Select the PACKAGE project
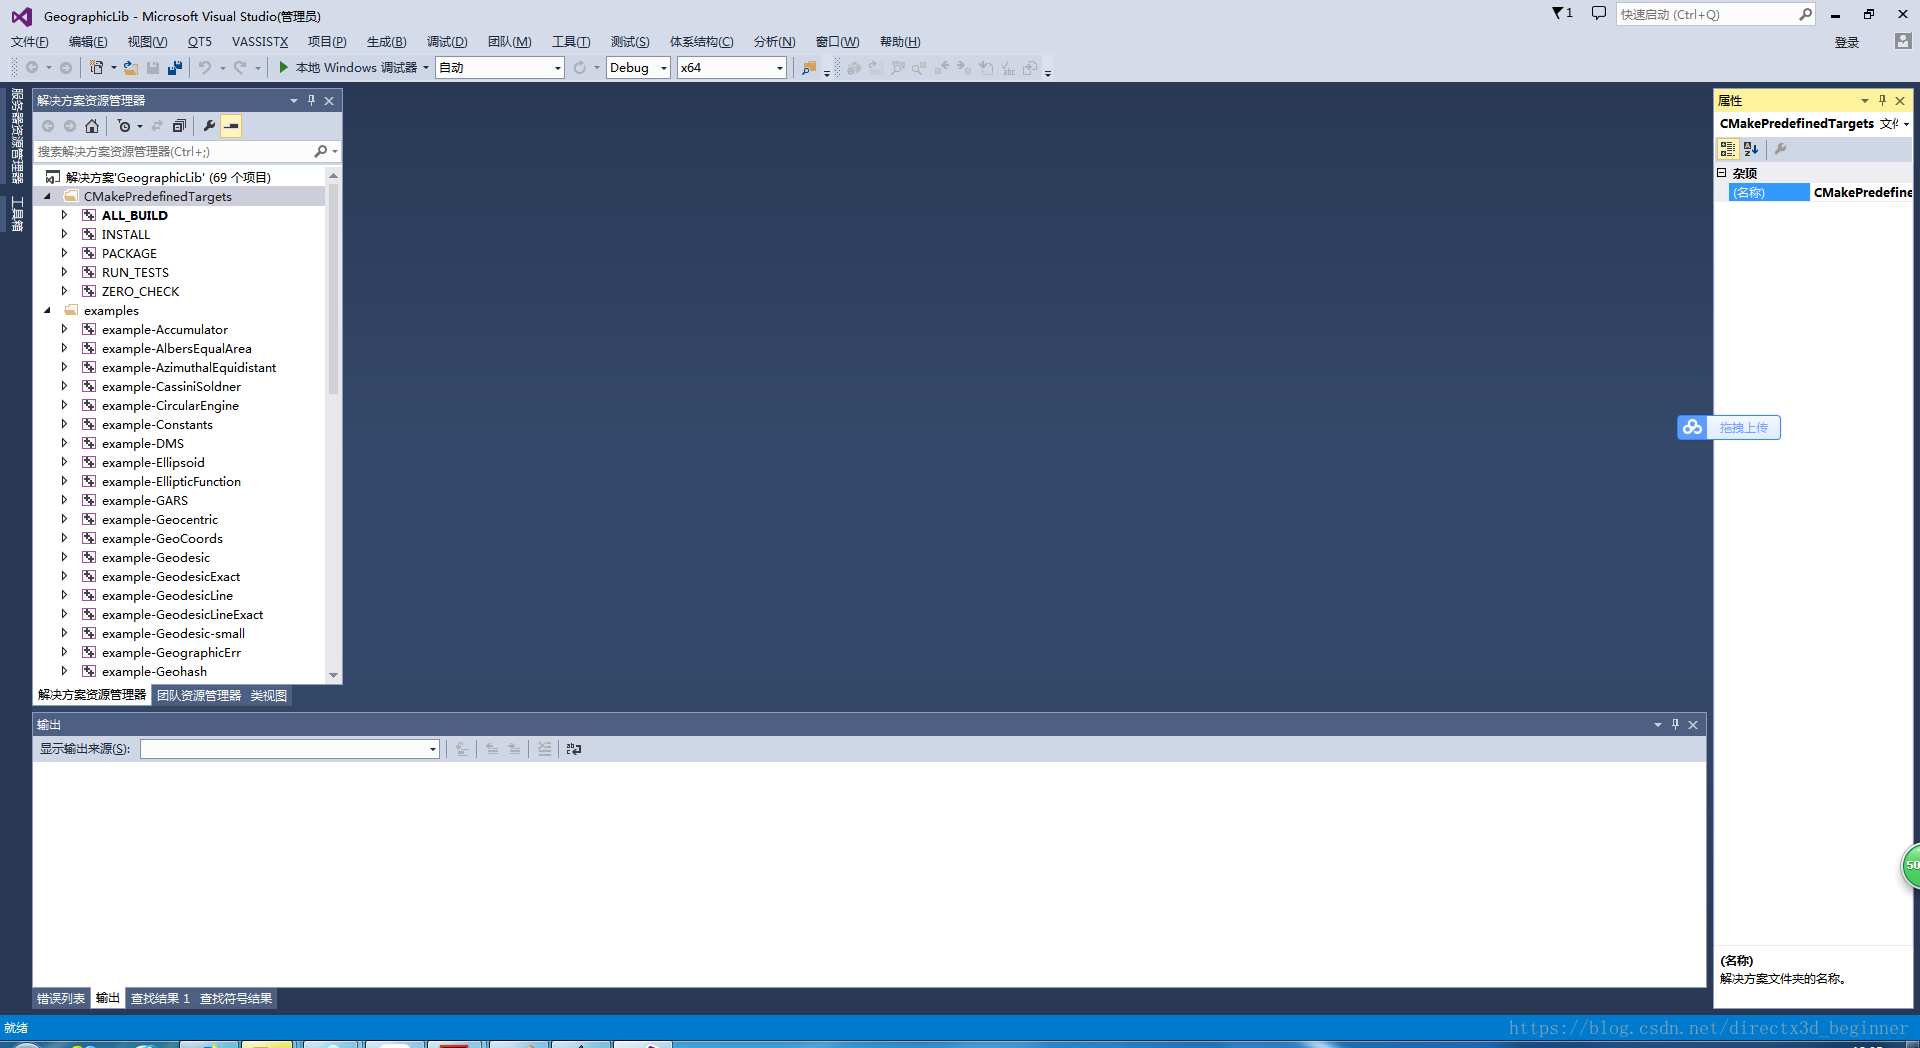The width and height of the screenshot is (1920, 1048). coord(129,254)
